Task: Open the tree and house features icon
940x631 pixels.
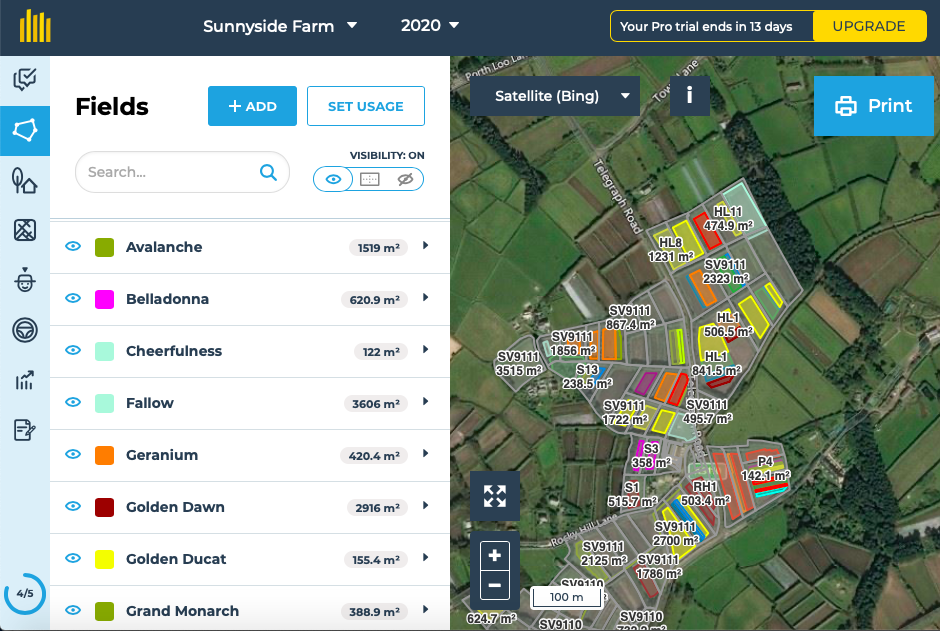Action: click(25, 180)
